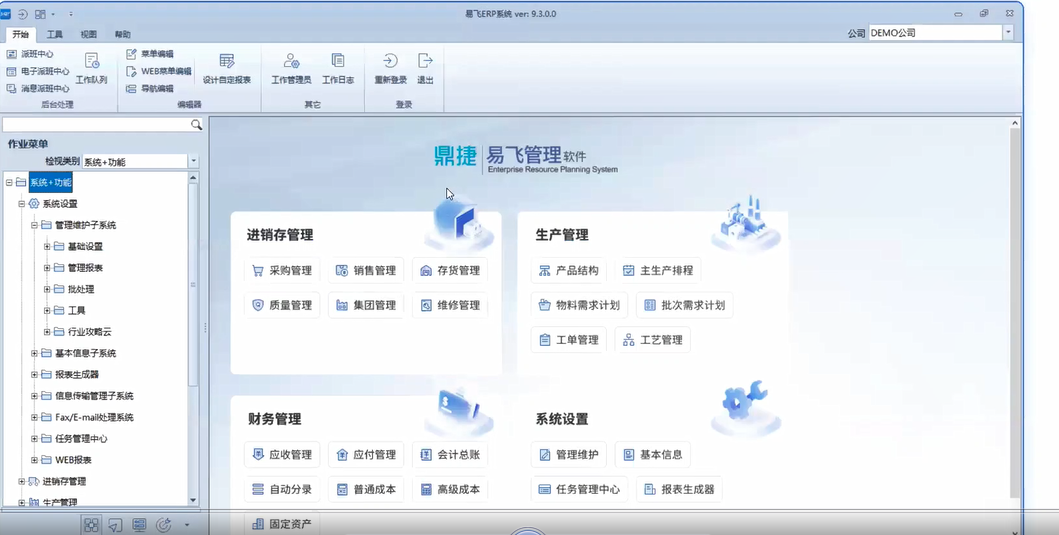Open the 工作队列 work queue
Viewport: 1059px width, 535px height.
[91, 68]
